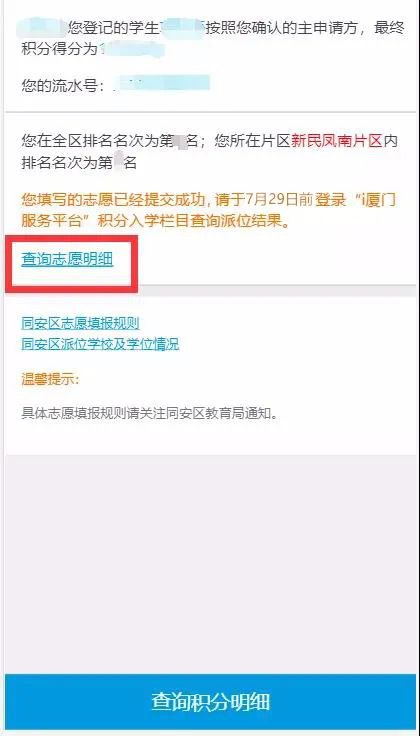Image resolution: width=420 pixels, height=736 pixels.
Task: Click the red 新民凤南片区 district name
Action: tap(337, 141)
